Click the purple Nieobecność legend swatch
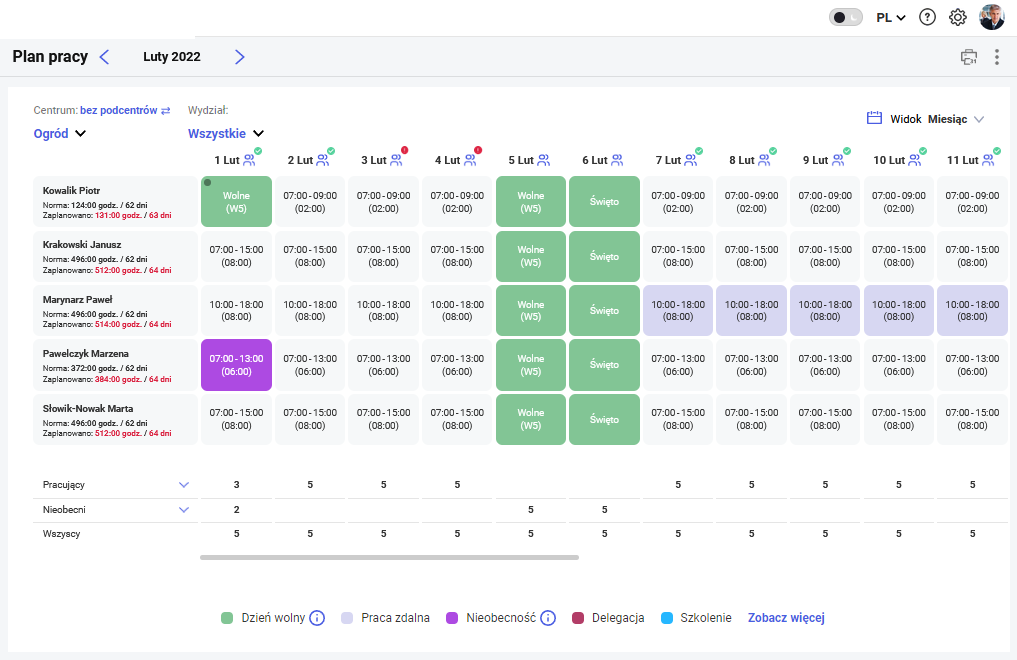1017x660 pixels. click(x=452, y=618)
